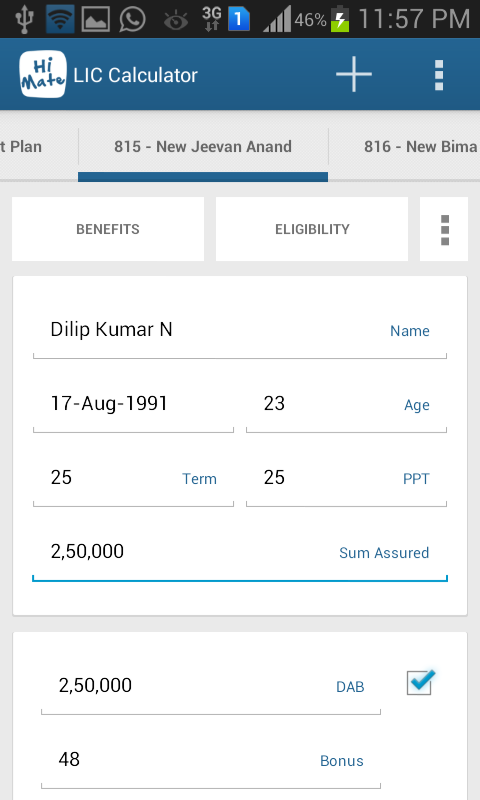Select the 815 - New Jeevan Anand tab

coord(203,147)
